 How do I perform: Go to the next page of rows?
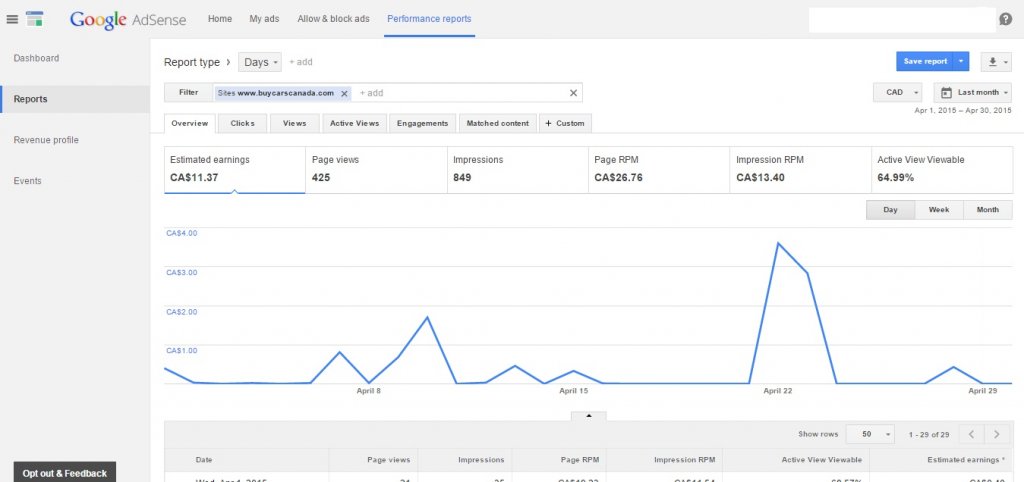point(997,434)
